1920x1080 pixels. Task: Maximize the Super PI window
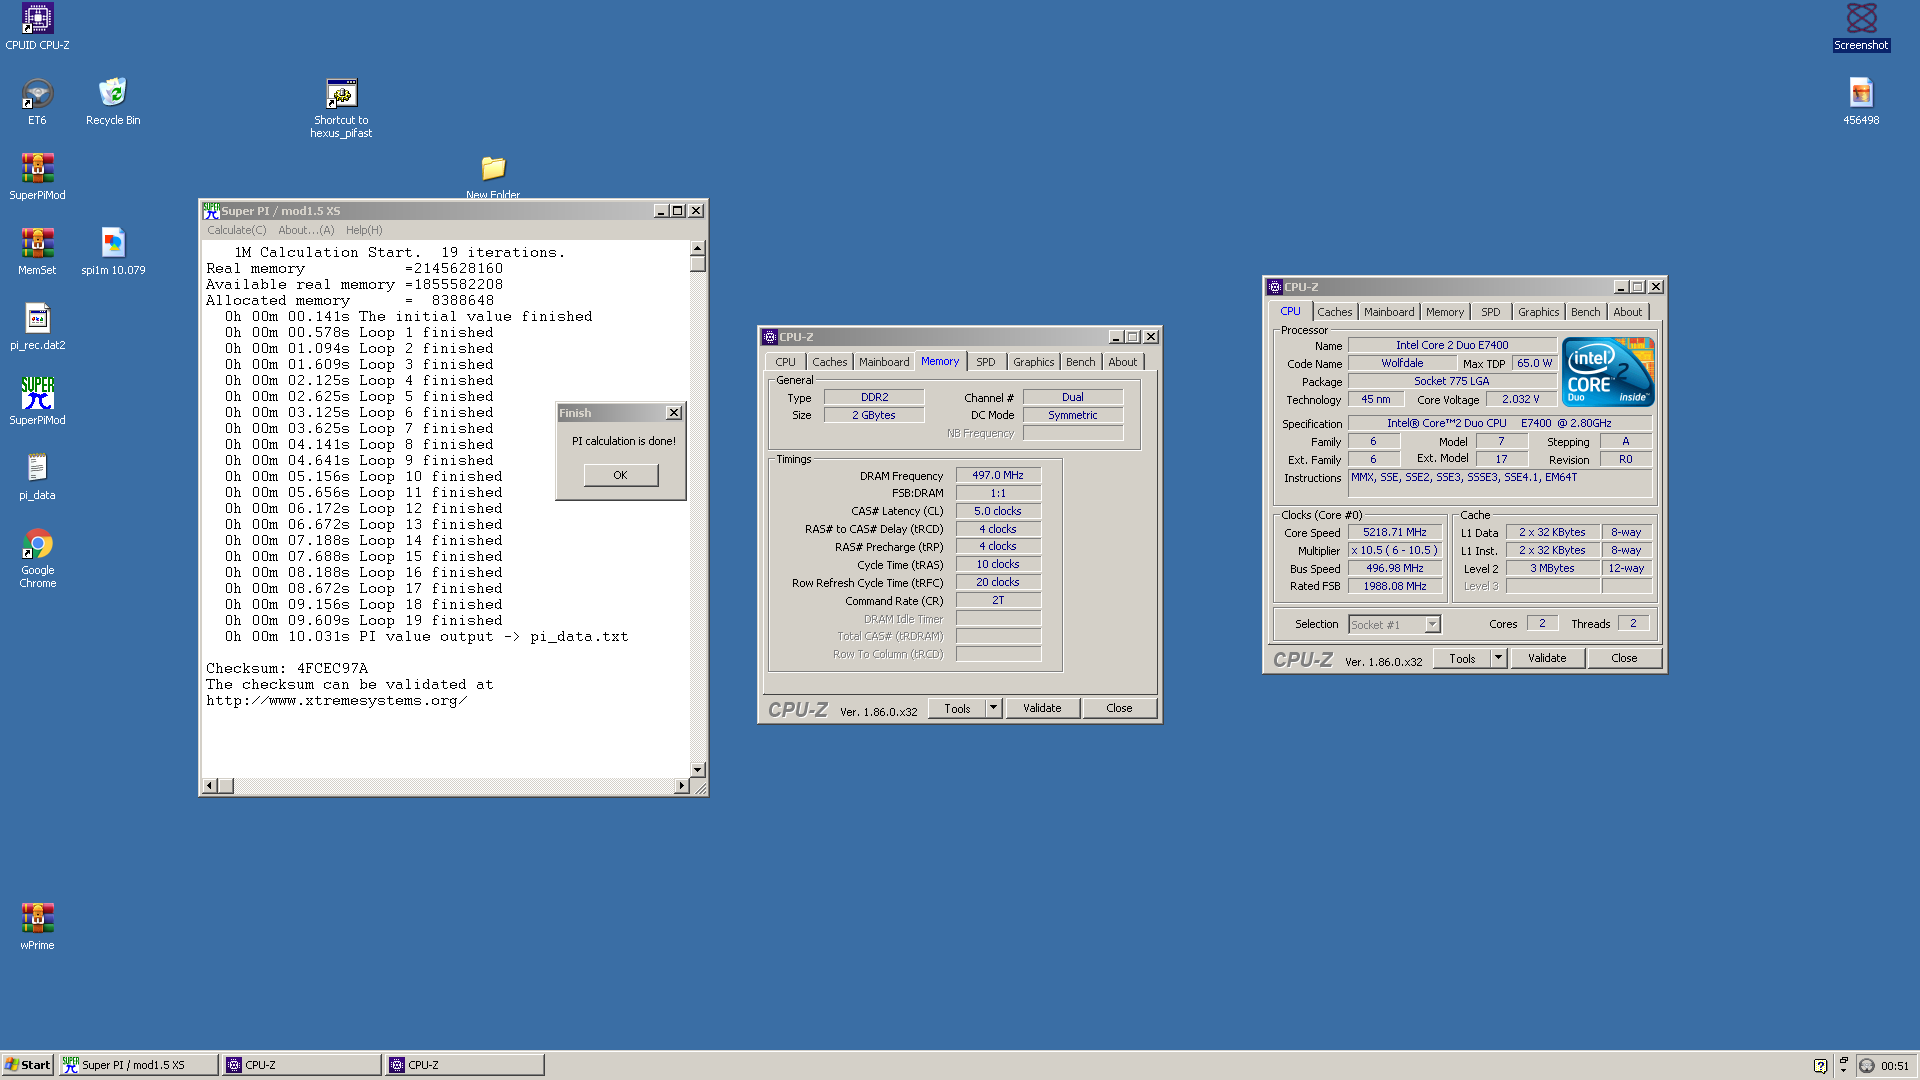(678, 211)
